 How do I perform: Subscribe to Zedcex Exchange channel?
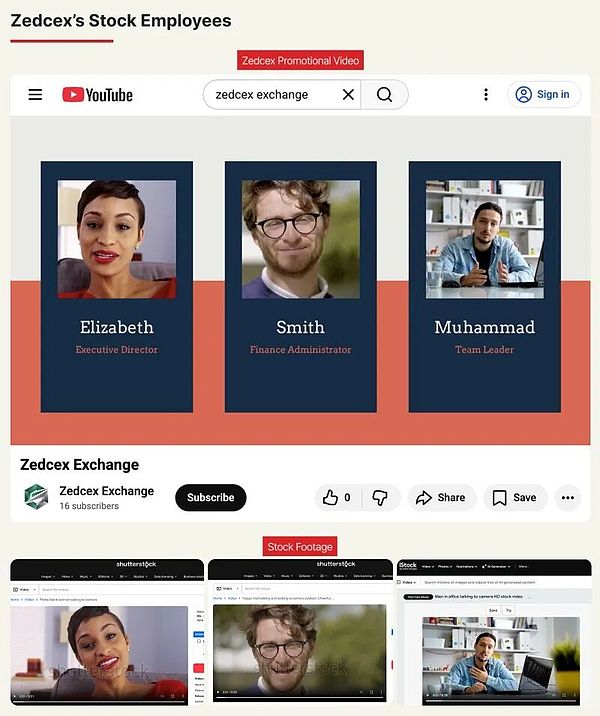click(211, 497)
